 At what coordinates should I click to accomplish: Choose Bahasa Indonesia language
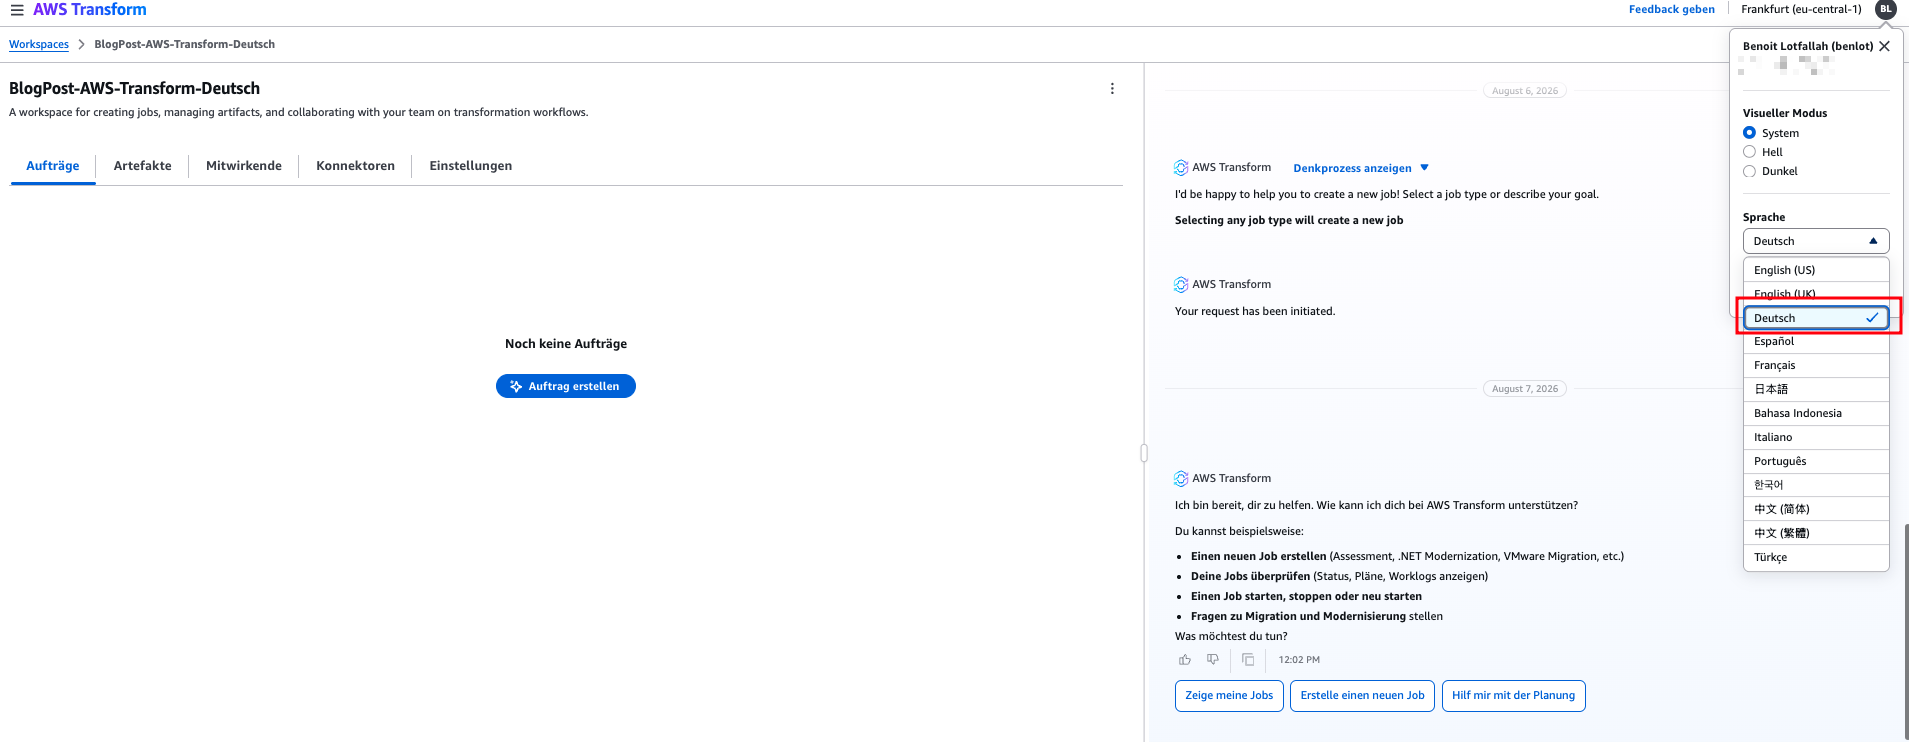1816,414
